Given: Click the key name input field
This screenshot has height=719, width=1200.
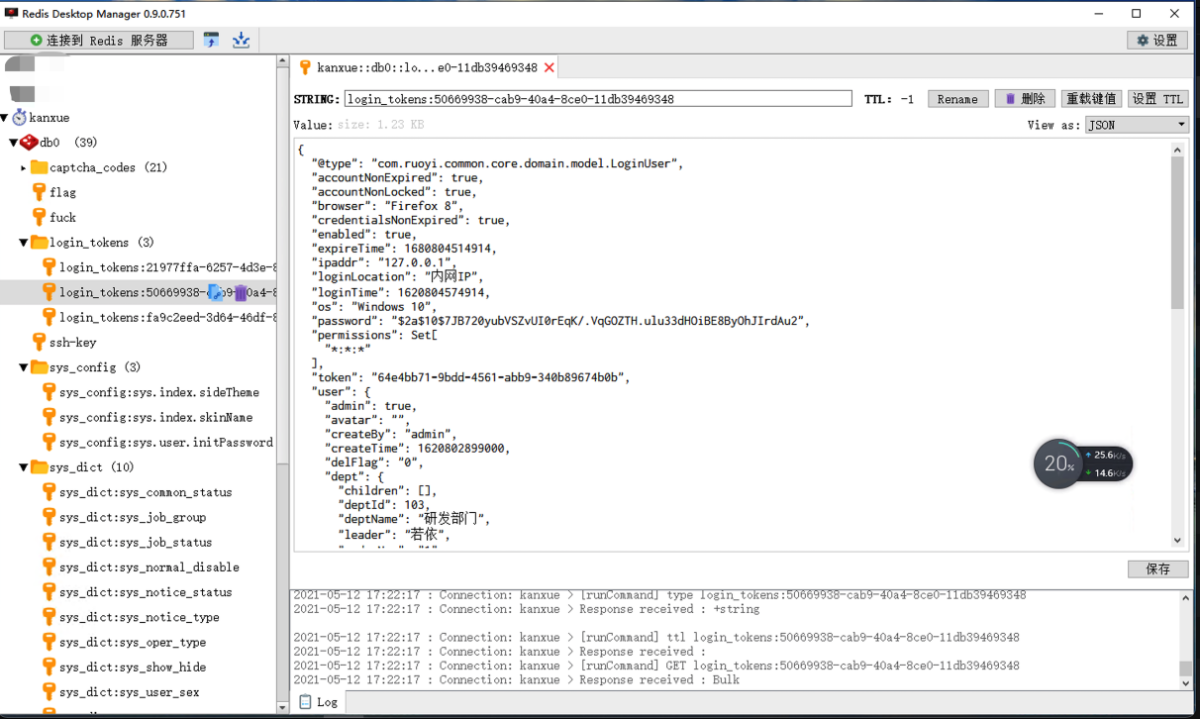Looking at the screenshot, I should point(598,99).
